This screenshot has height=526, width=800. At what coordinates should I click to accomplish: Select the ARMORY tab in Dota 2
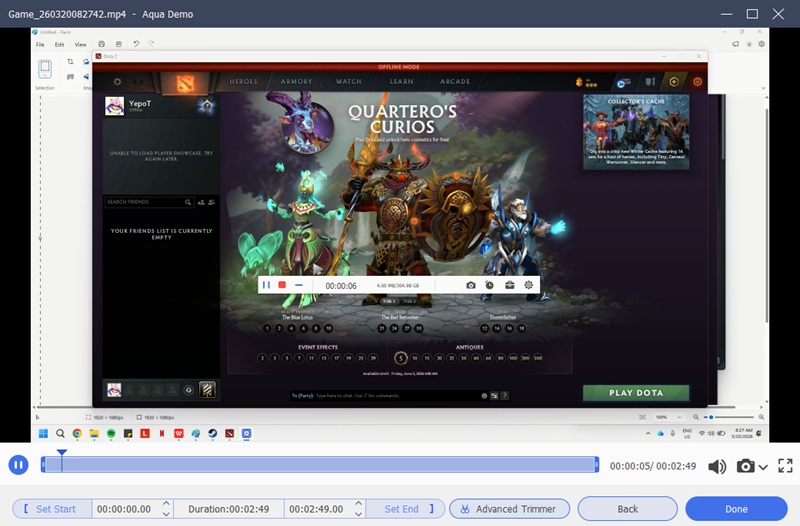click(x=296, y=82)
